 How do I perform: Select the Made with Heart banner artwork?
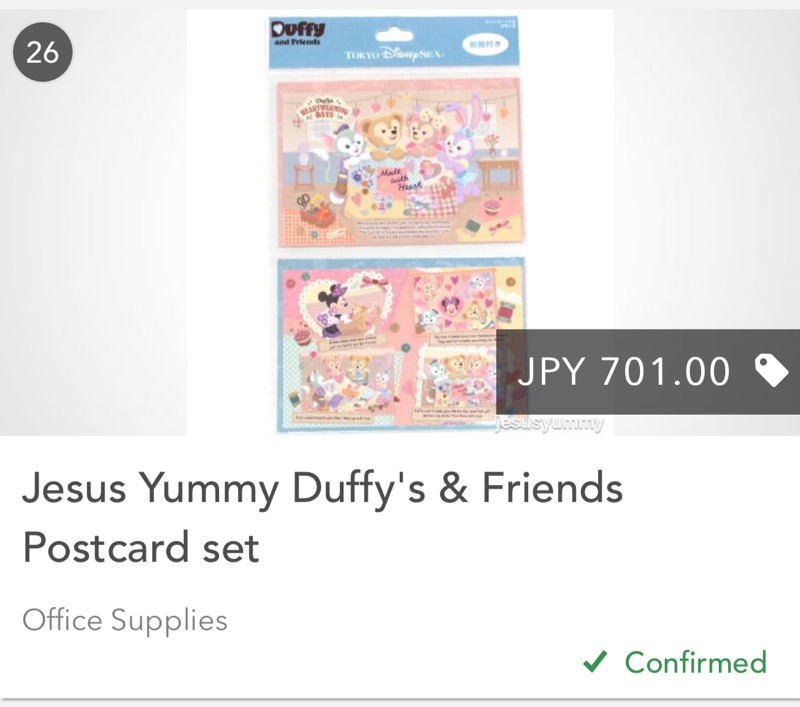(398, 180)
